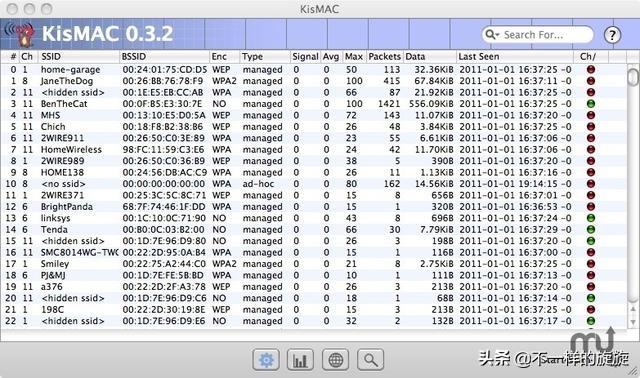The width and height of the screenshot is (640, 378).
Task: Click the WPA2 encryption cell for Smiley
Action: 224,264
